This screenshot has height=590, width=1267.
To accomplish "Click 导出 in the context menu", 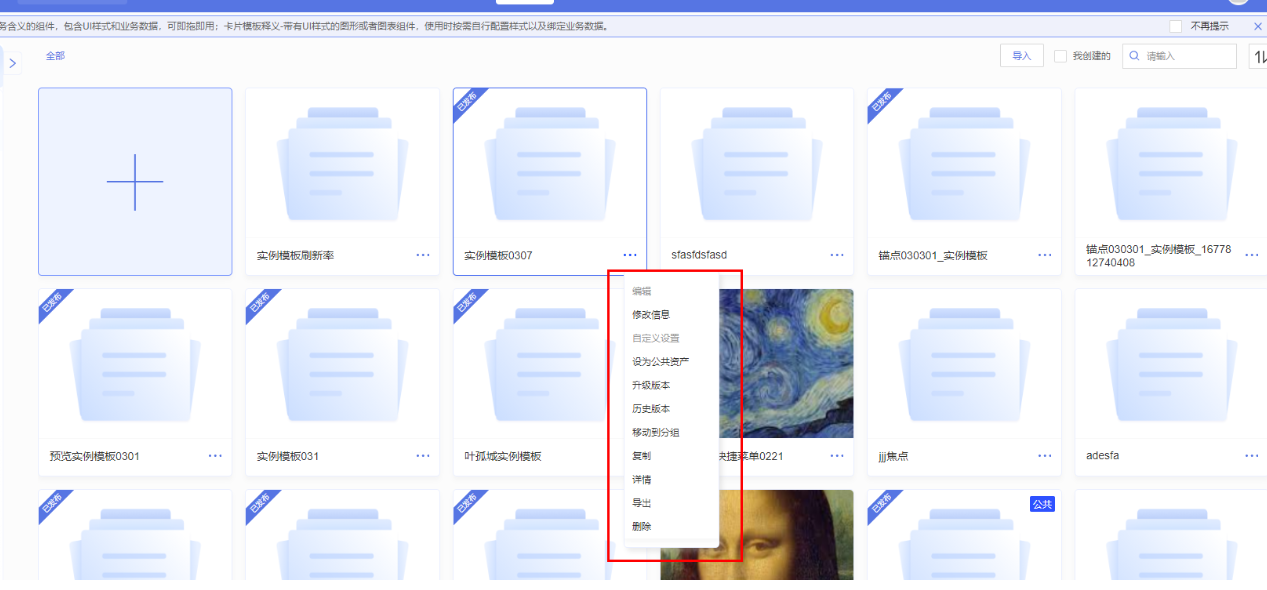I will (x=641, y=503).
